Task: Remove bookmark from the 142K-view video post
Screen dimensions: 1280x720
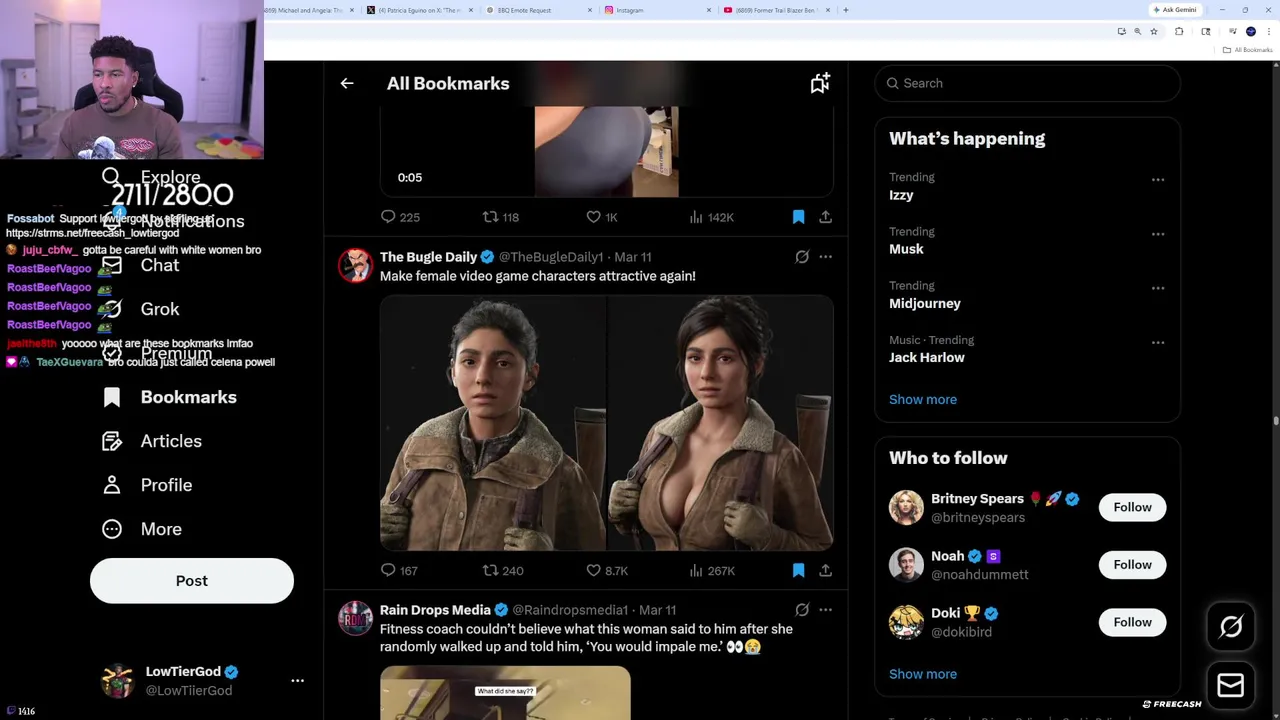Action: pos(798,217)
